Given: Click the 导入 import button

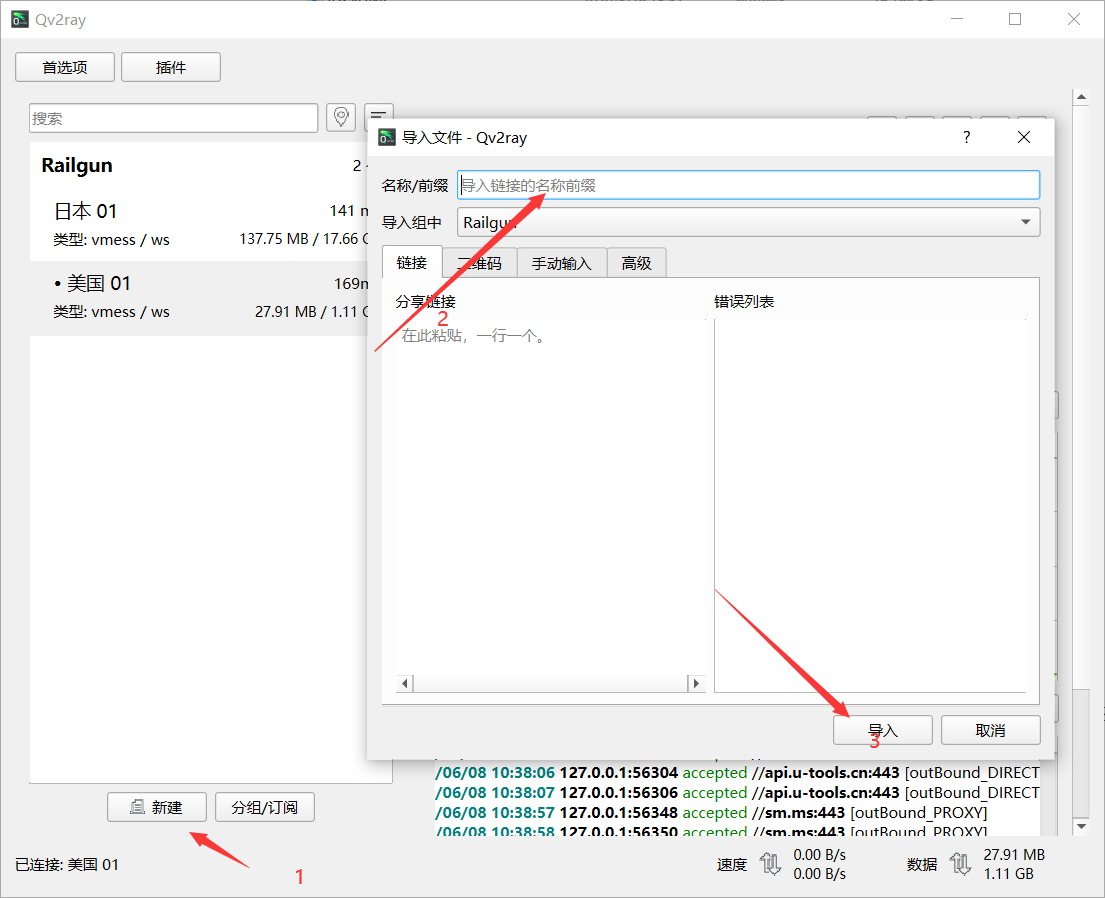Looking at the screenshot, I should (882, 730).
